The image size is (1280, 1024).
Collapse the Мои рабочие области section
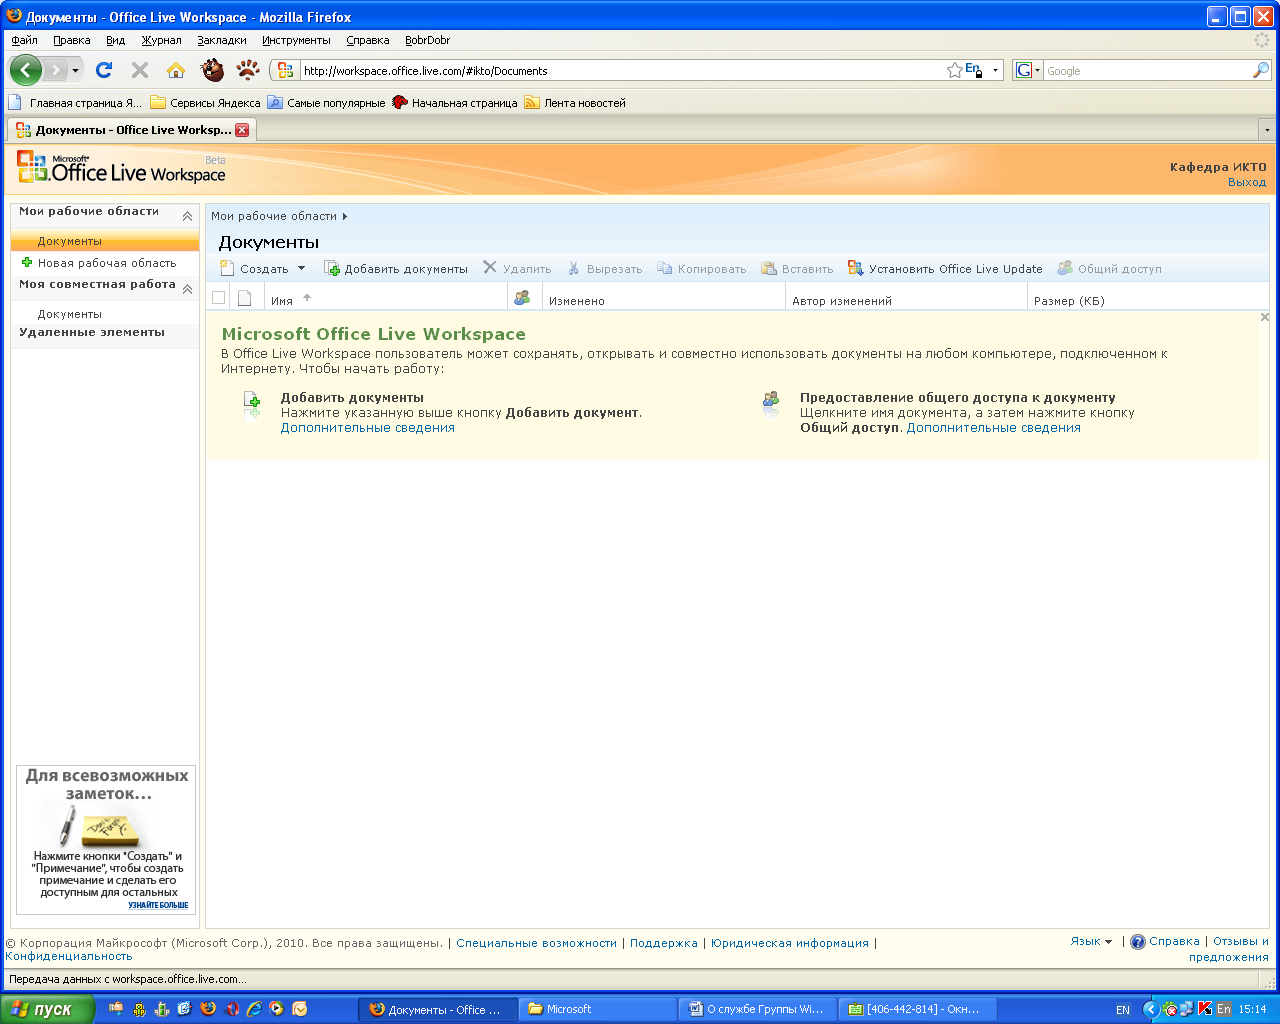tap(187, 216)
